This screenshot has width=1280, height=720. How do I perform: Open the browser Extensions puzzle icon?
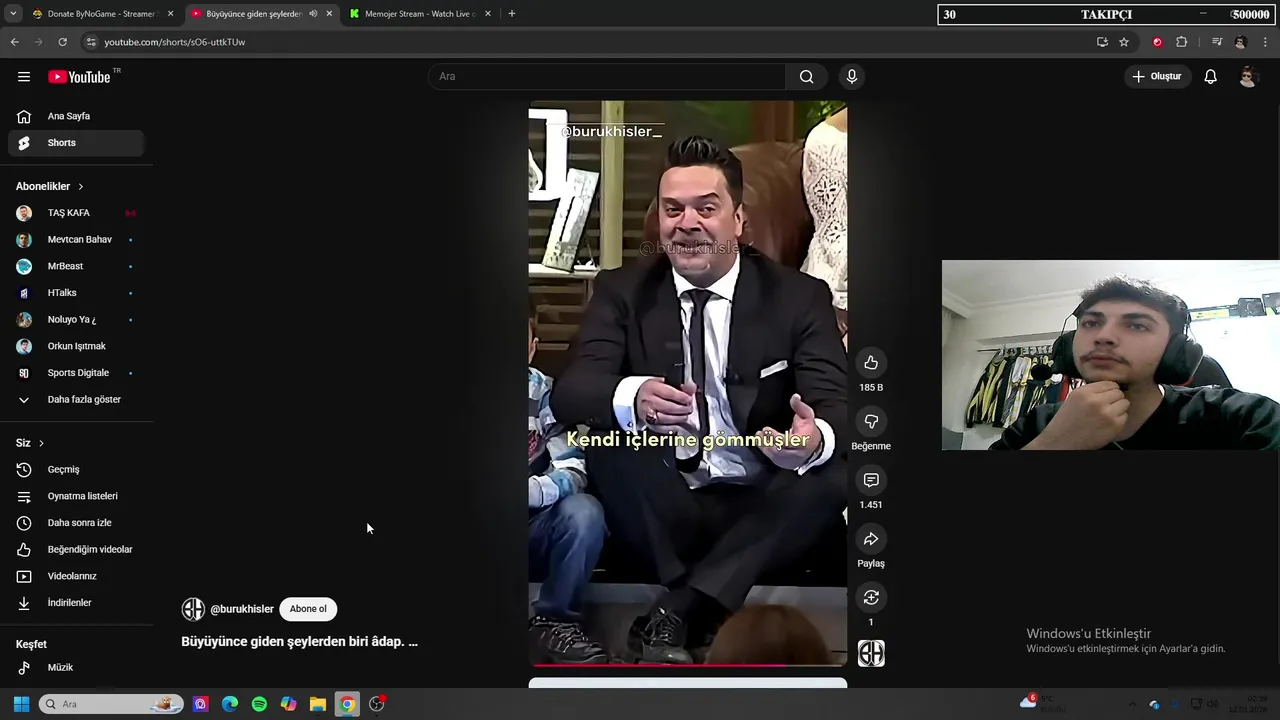1182,42
